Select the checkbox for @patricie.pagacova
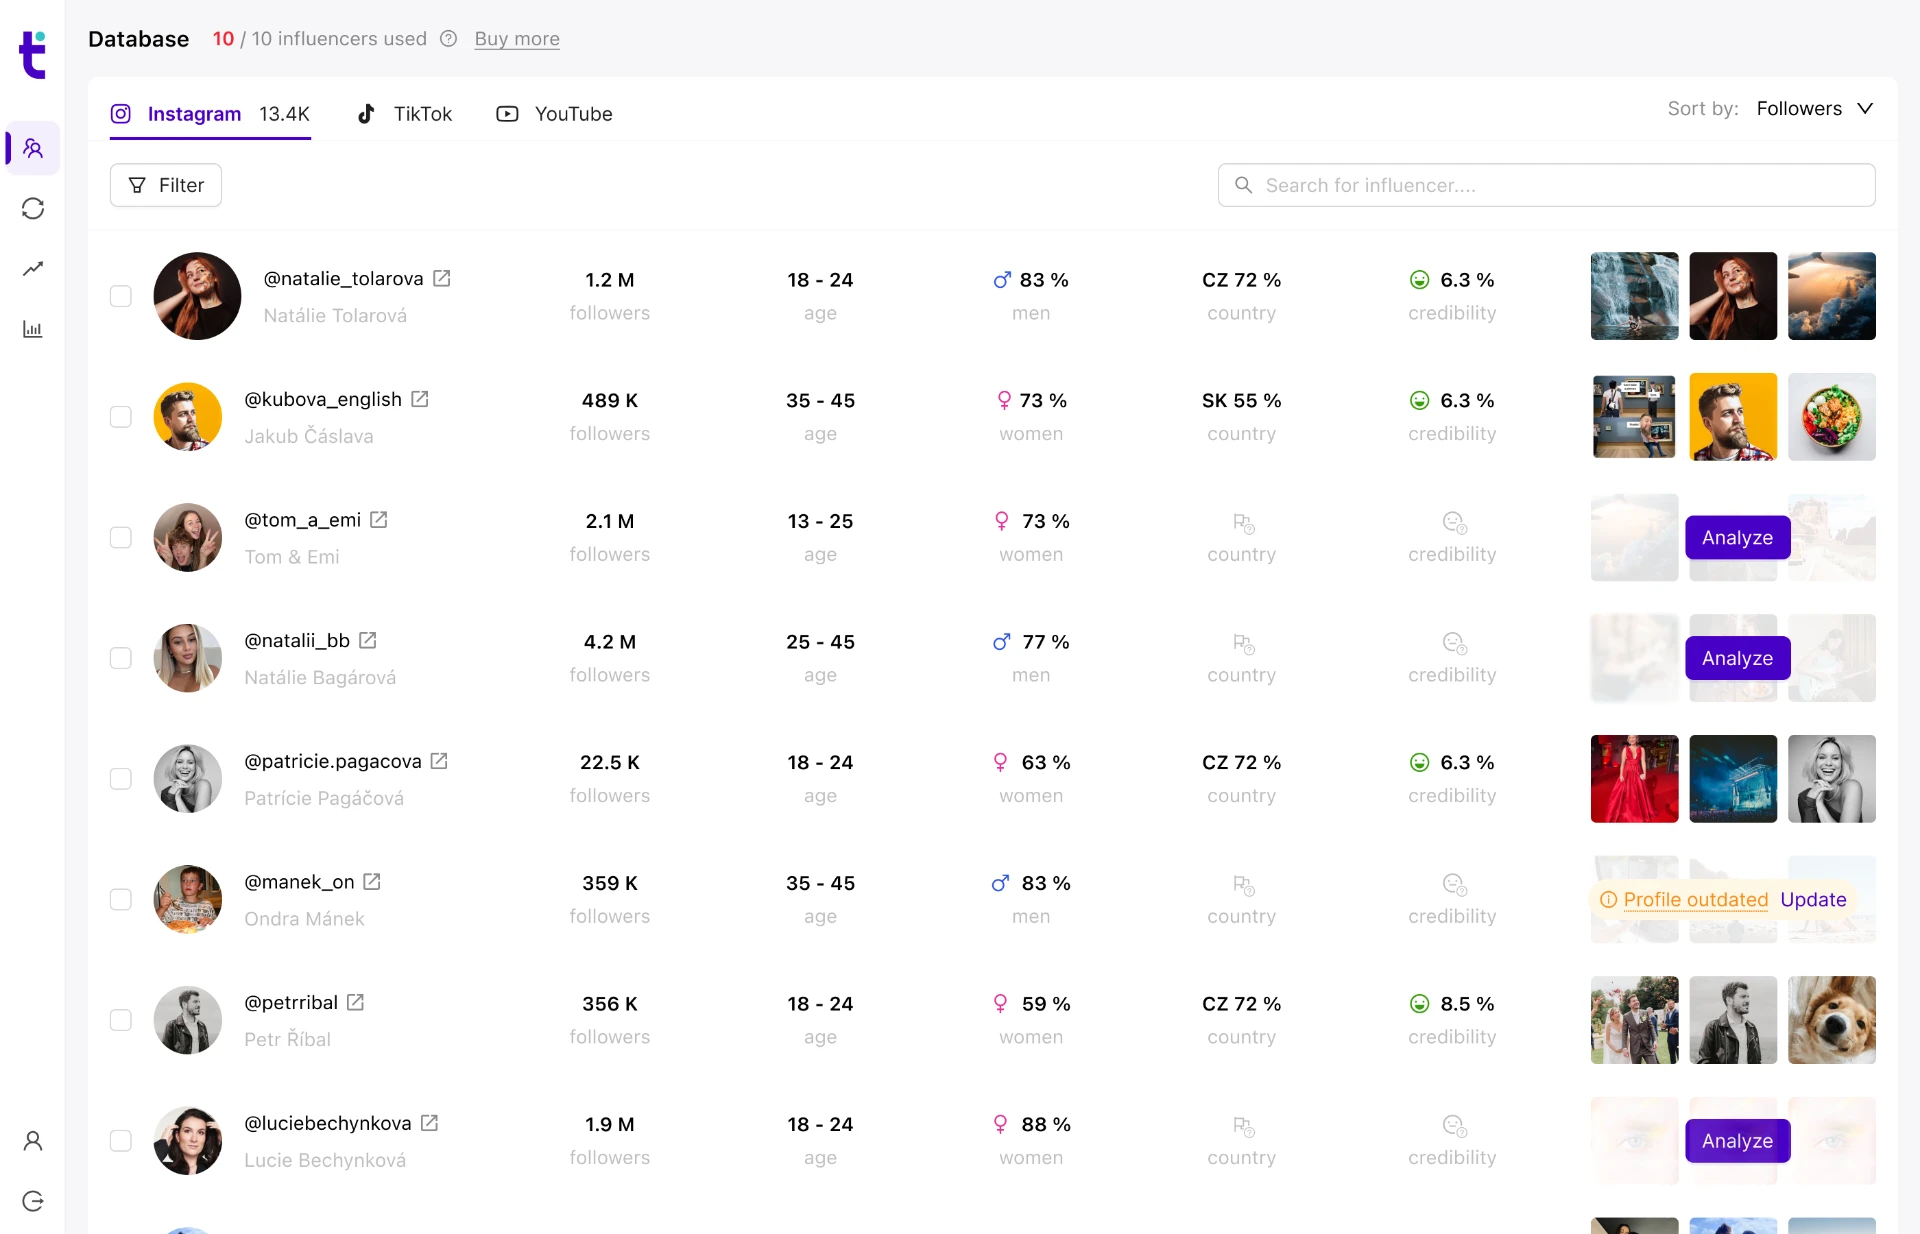1920x1234 pixels. [x=121, y=779]
